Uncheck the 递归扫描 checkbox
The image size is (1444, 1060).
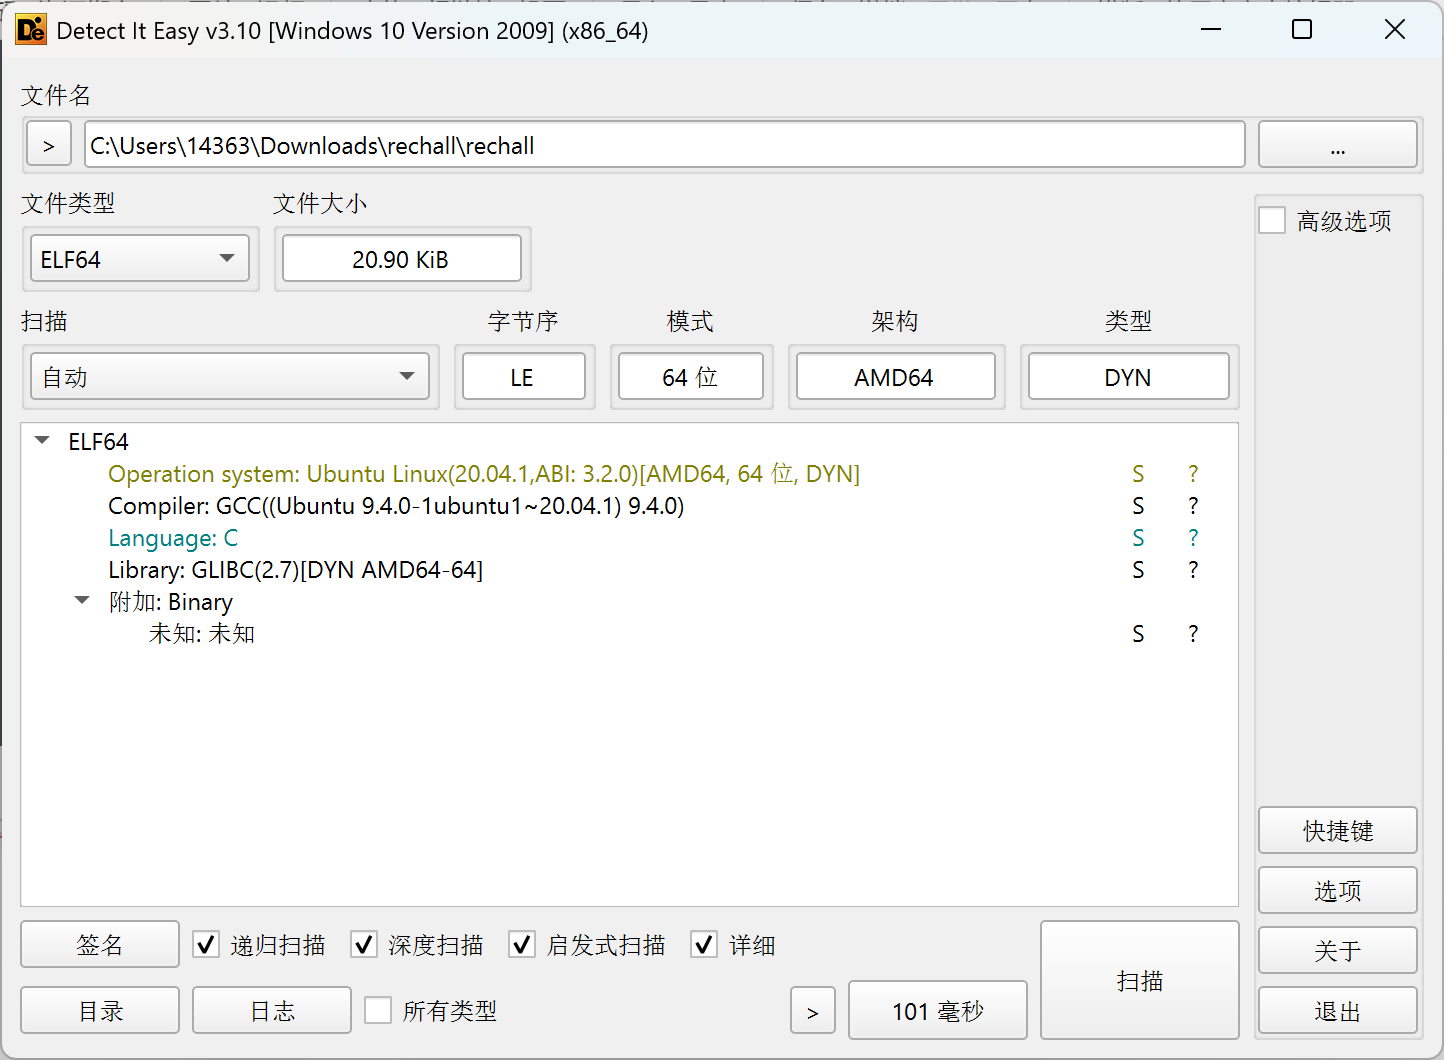[206, 944]
